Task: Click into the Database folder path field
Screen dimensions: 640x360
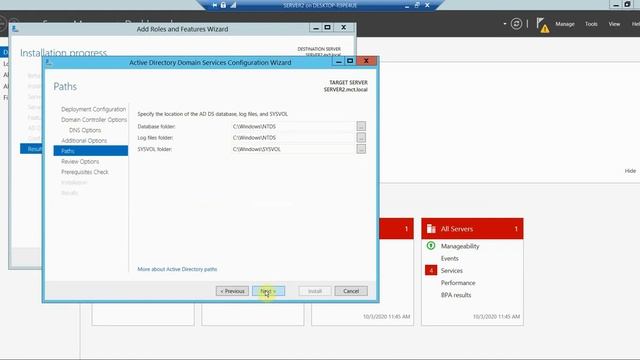Action: point(293,127)
